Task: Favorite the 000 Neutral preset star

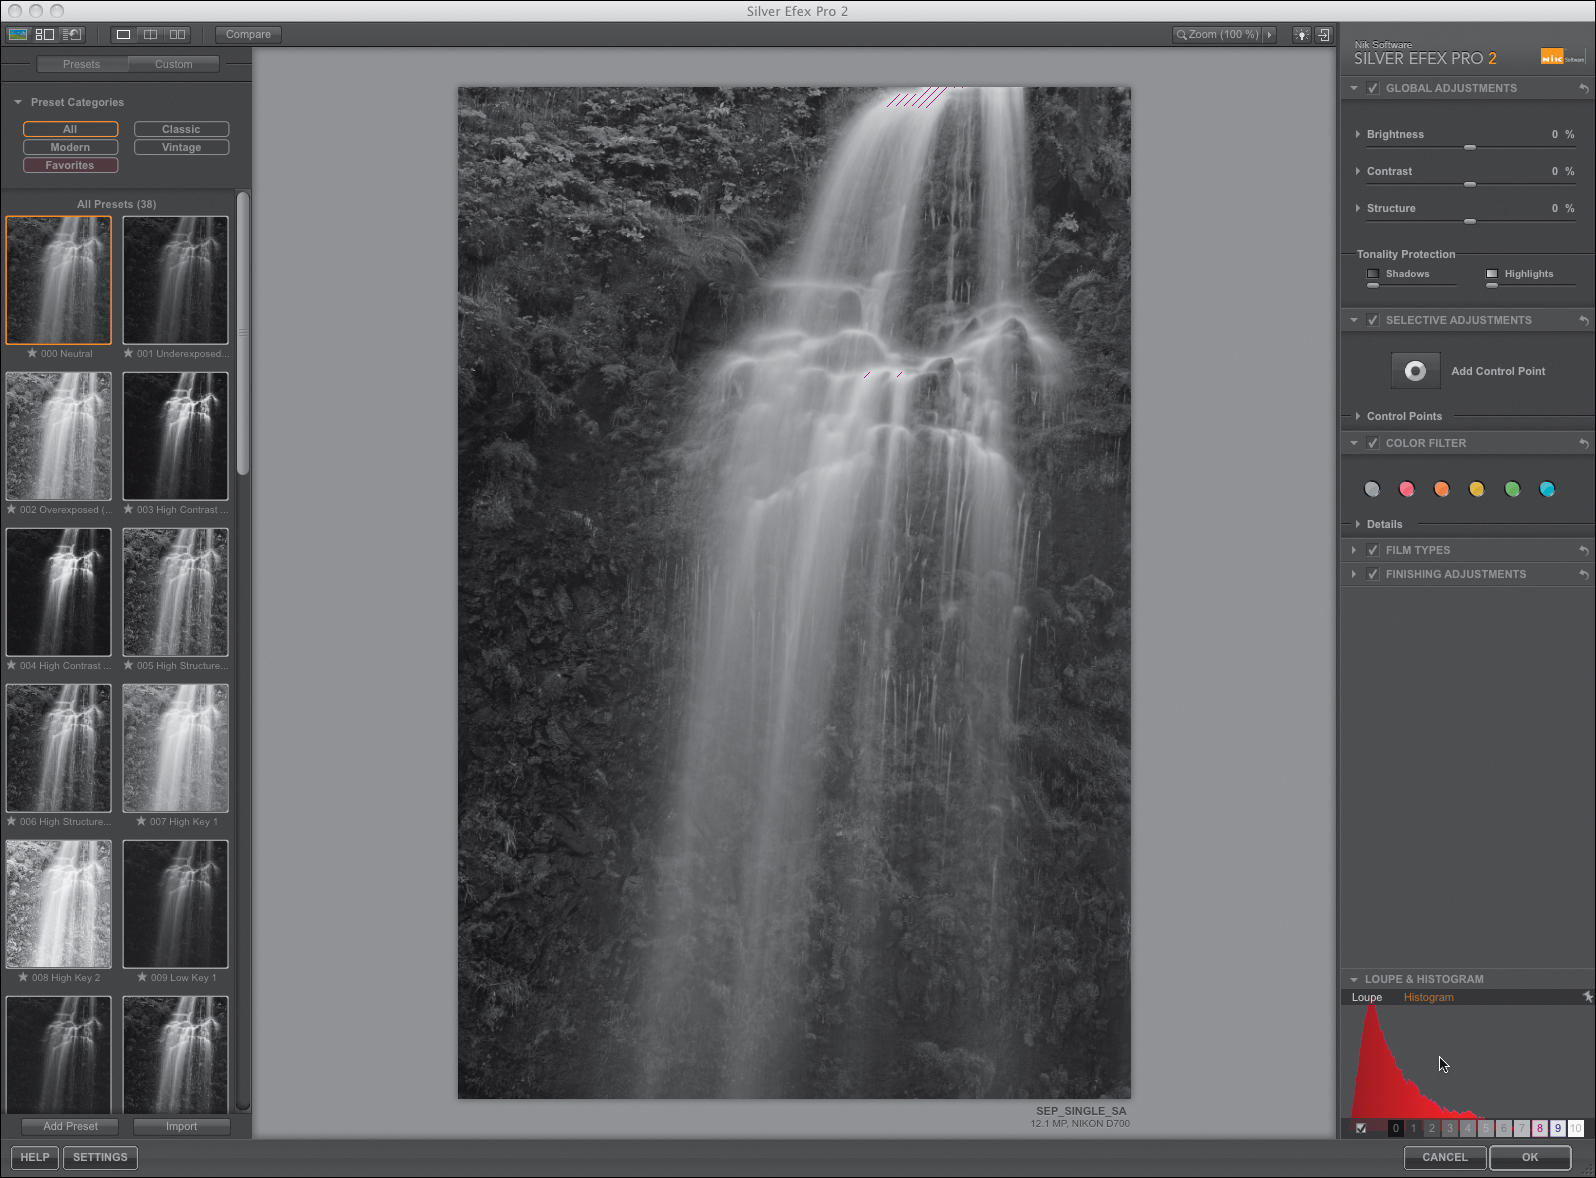Action: (33, 353)
